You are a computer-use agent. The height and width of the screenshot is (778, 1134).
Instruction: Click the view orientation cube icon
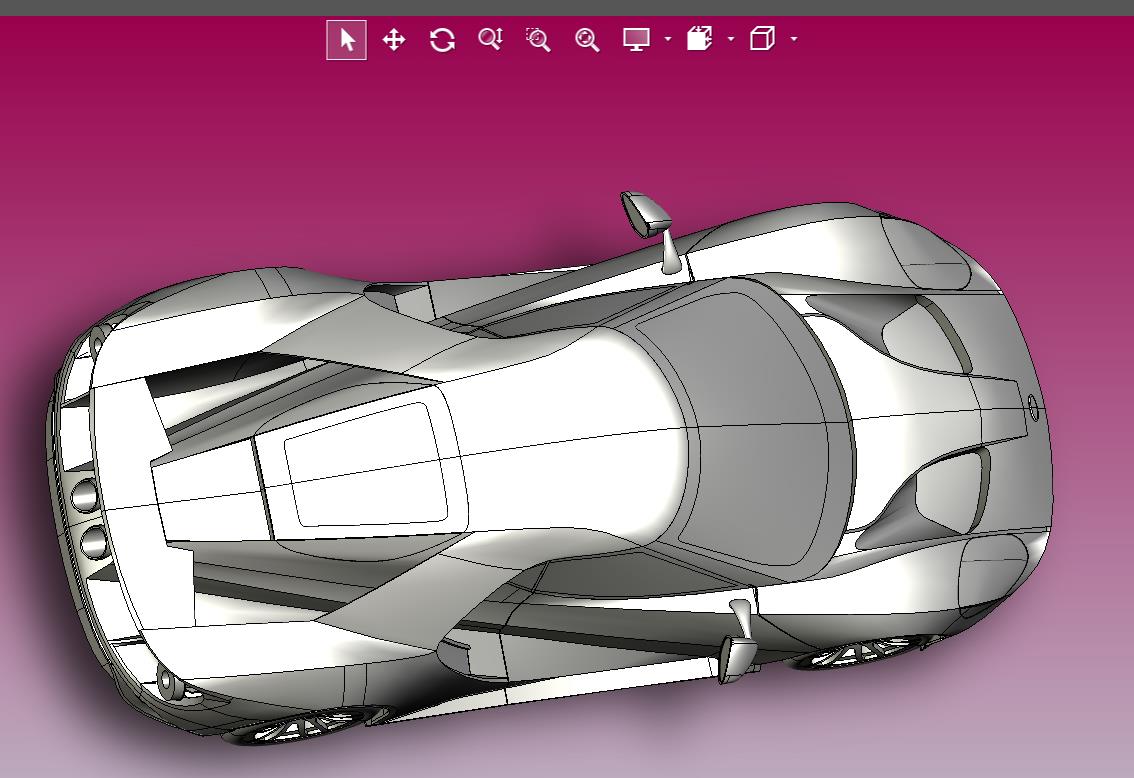pyautogui.click(x=762, y=38)
